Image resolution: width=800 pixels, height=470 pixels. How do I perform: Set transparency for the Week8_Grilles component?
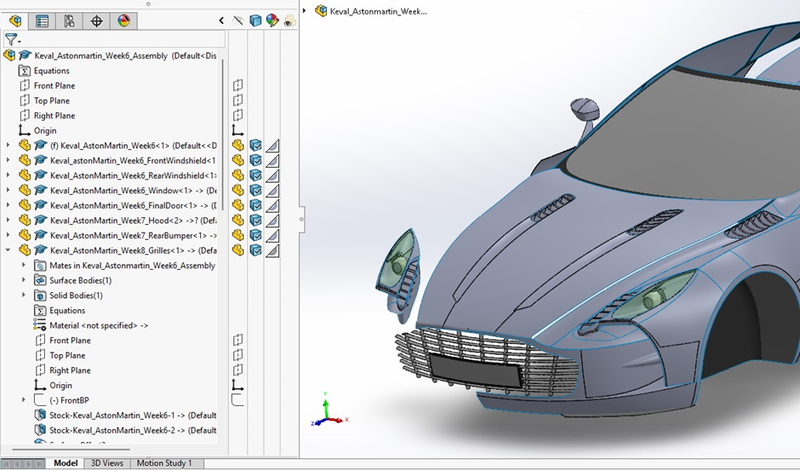click(272, 250)
